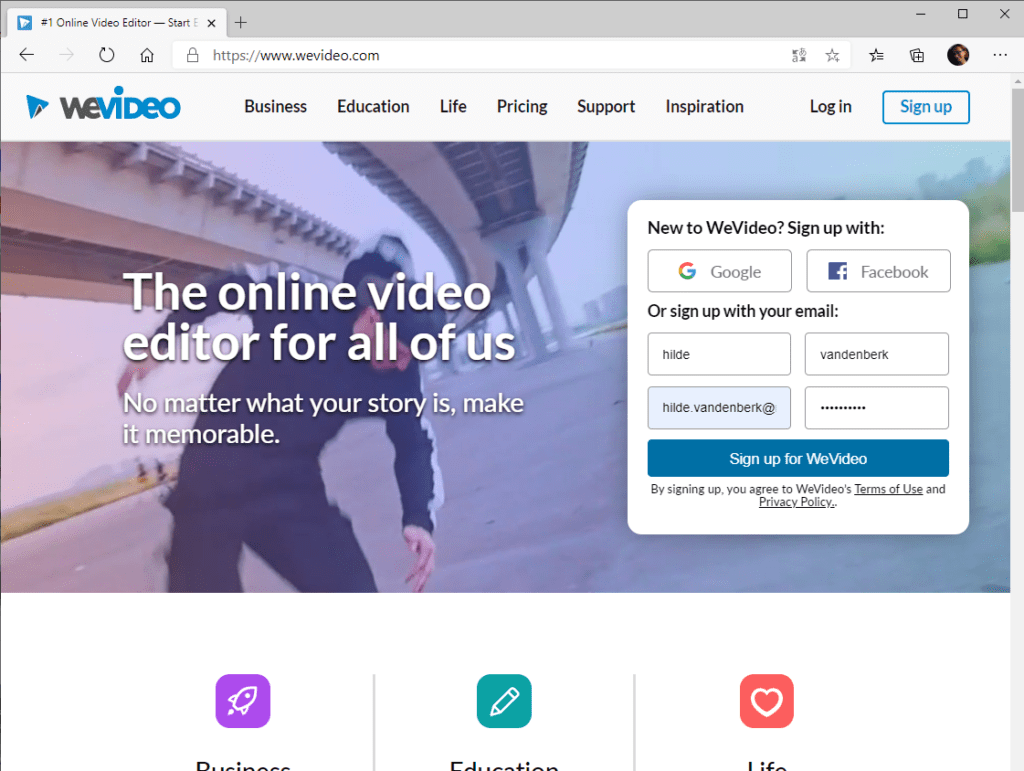Refresh the current page
The image size is (1024, 771).
tap(106, 55)
